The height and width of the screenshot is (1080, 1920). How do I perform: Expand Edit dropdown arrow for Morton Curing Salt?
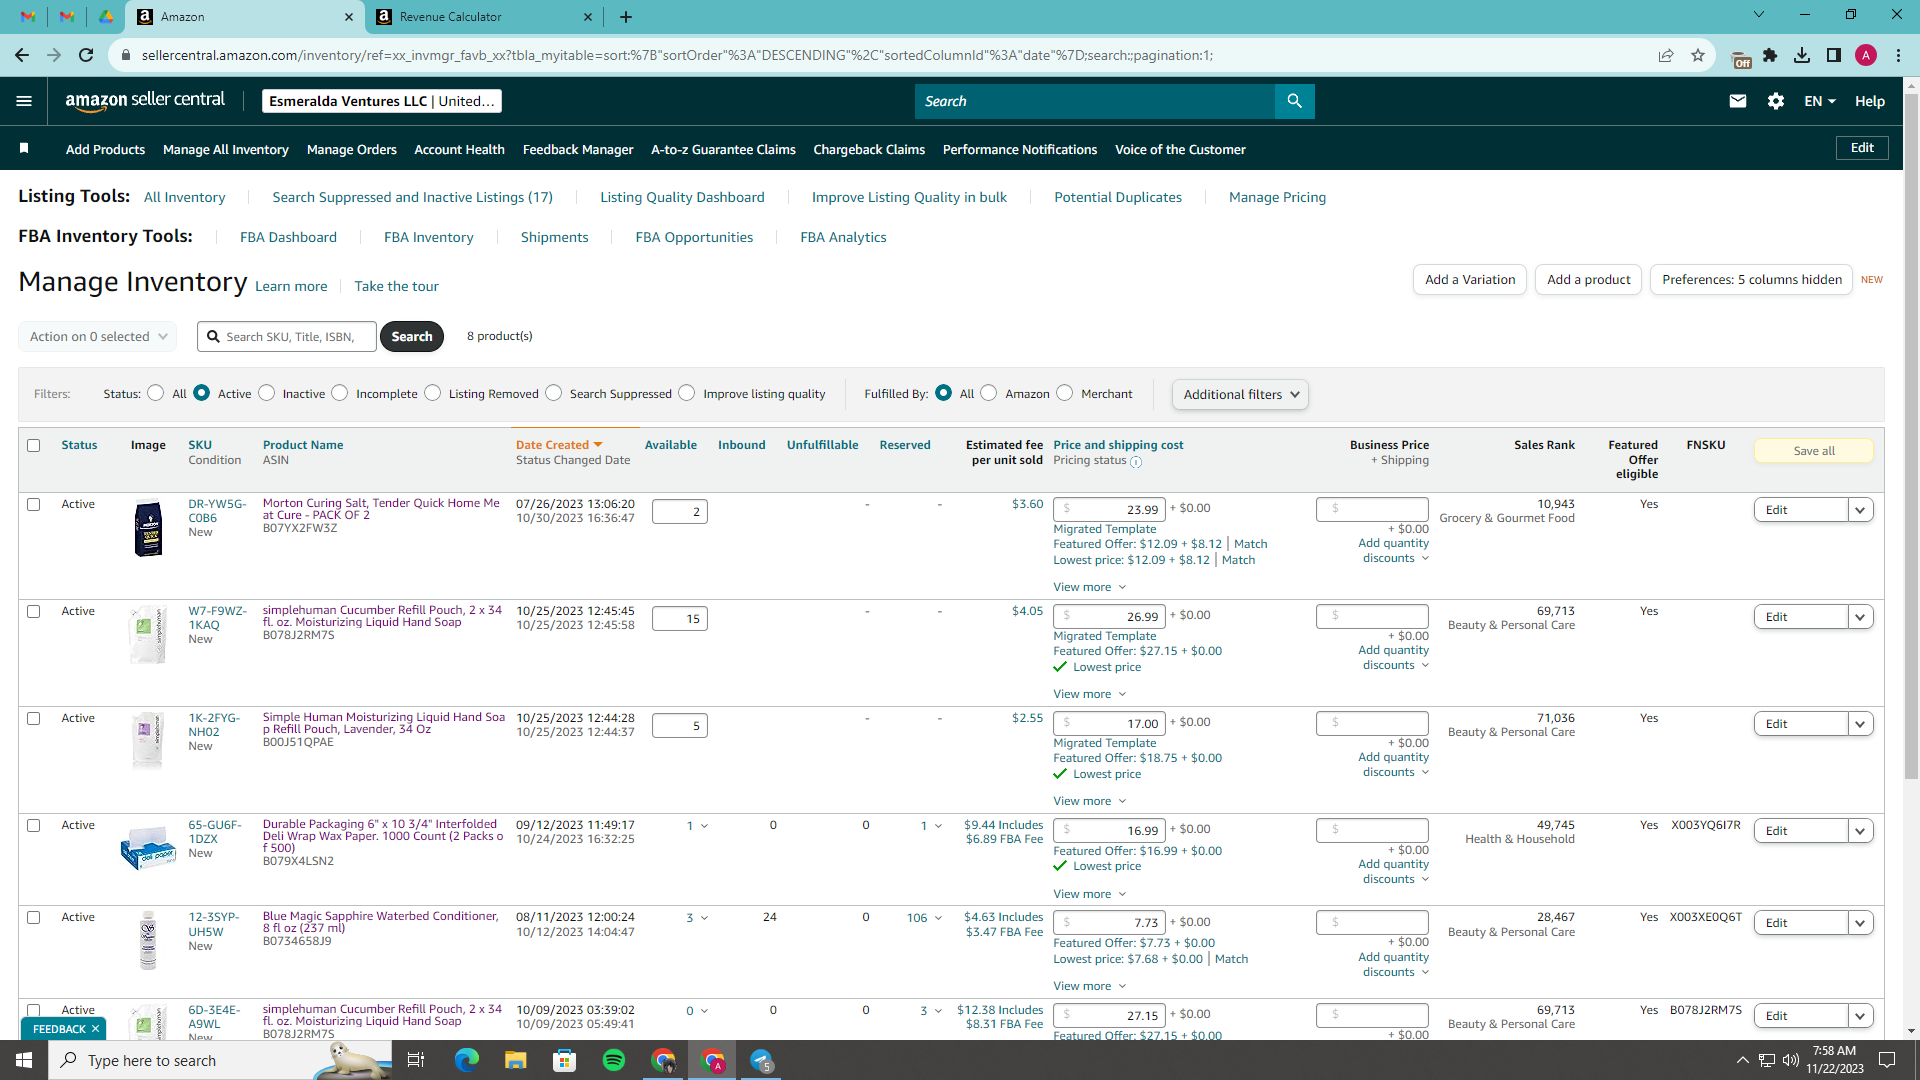[x=1860, y=510]
